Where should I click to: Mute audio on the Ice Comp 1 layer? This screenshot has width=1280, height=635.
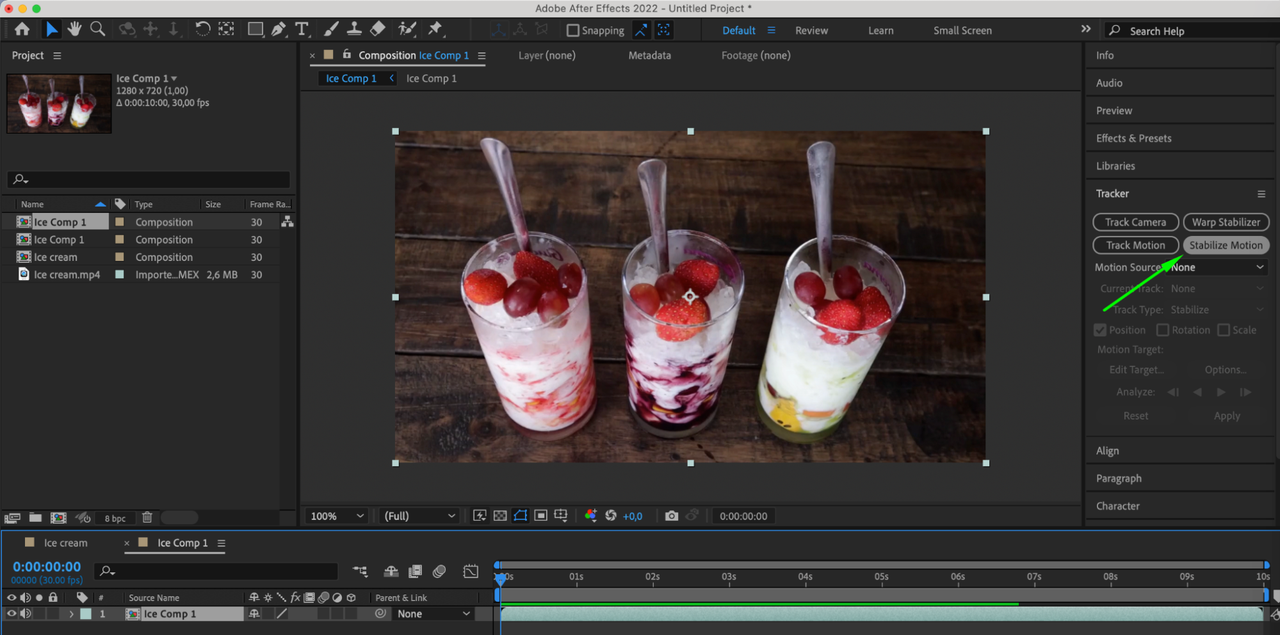tap(27, 613)
